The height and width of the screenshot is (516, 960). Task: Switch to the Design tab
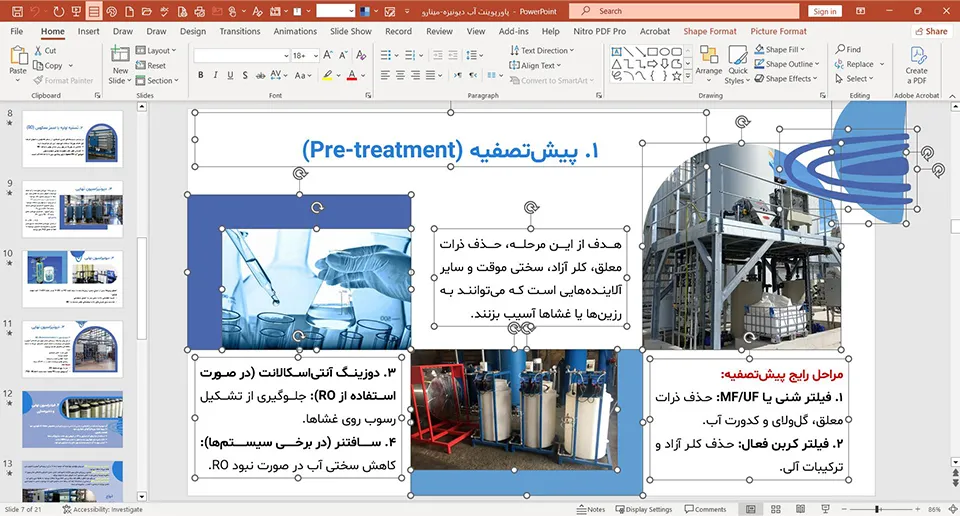tap(193, 31)
